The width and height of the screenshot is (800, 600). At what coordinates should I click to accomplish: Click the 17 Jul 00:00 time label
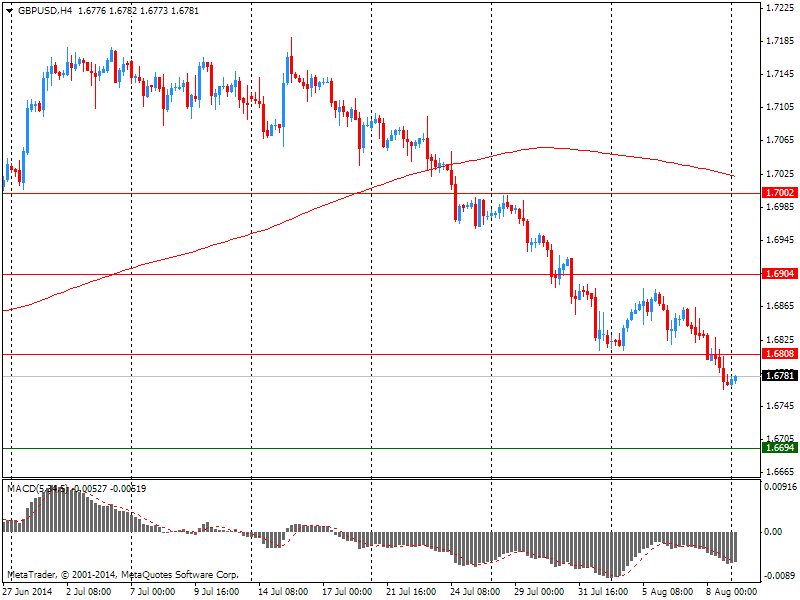[x=347, y=592]
